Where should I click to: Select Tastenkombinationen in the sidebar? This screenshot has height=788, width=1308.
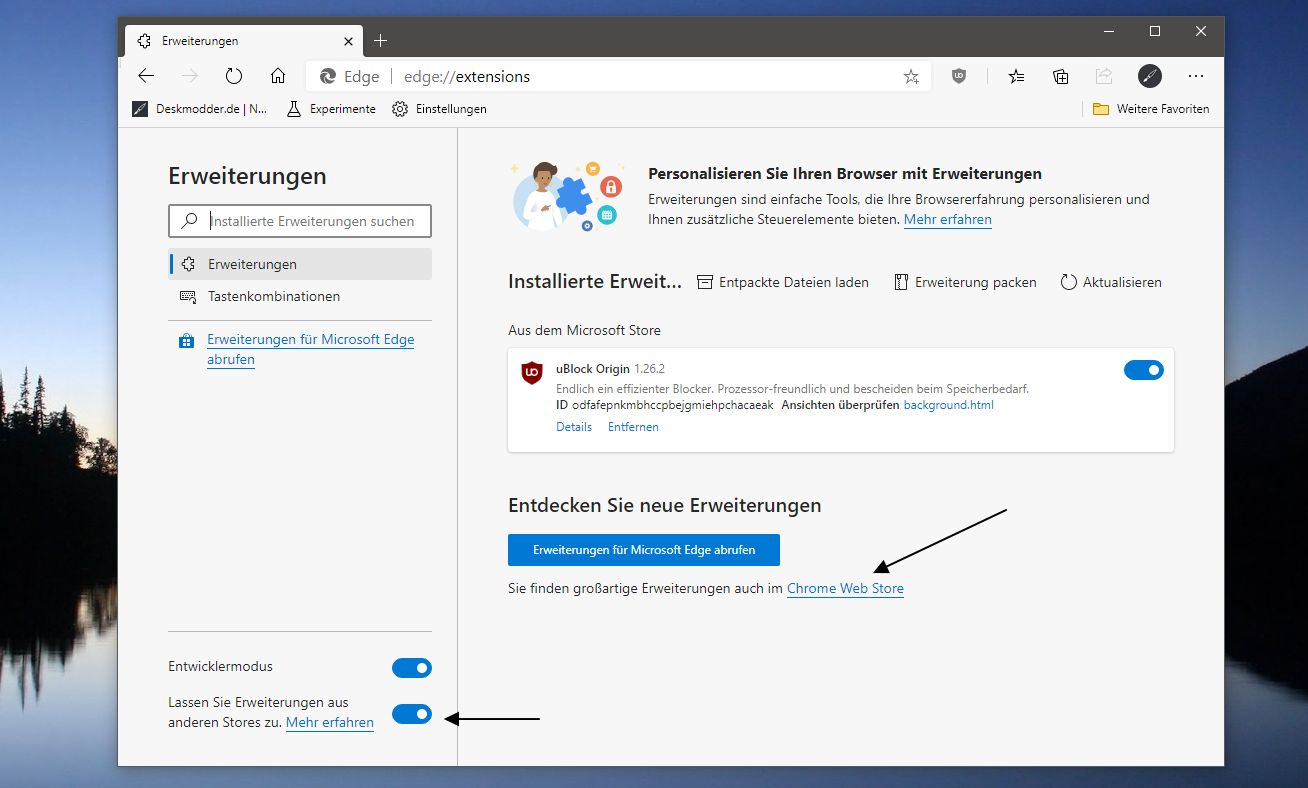pos(301,296)
